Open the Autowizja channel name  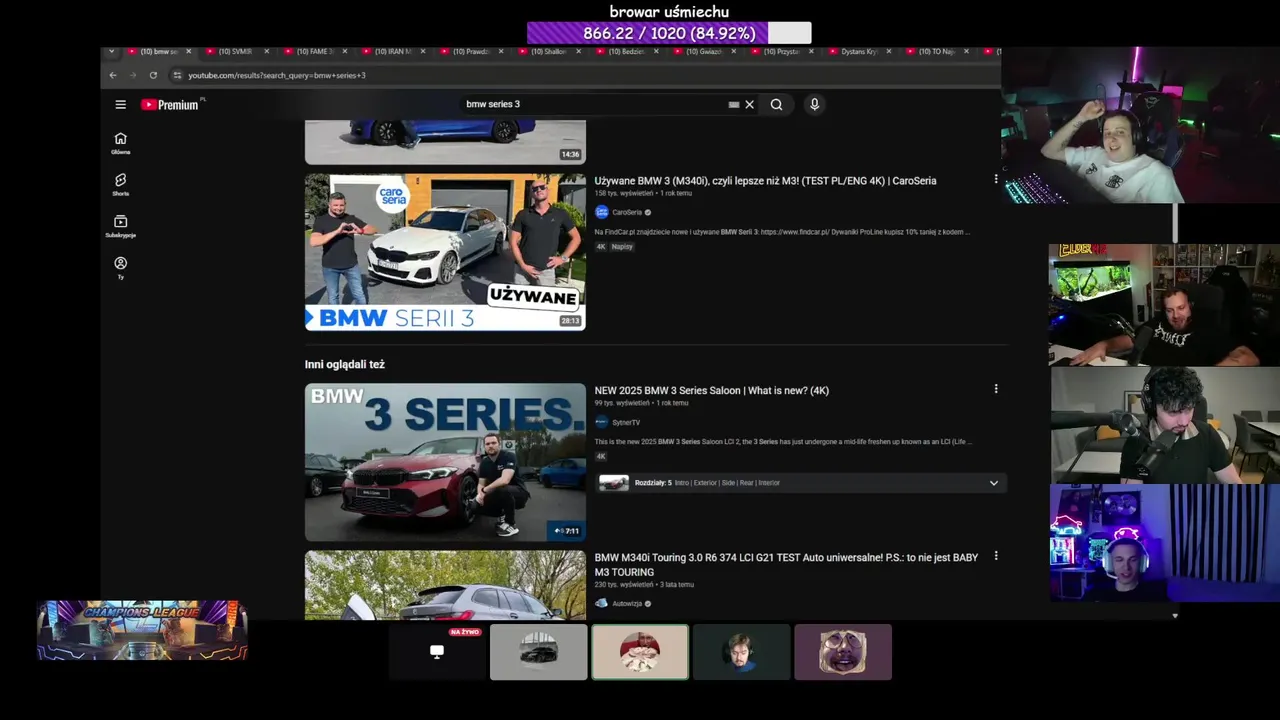coord(627,603)
